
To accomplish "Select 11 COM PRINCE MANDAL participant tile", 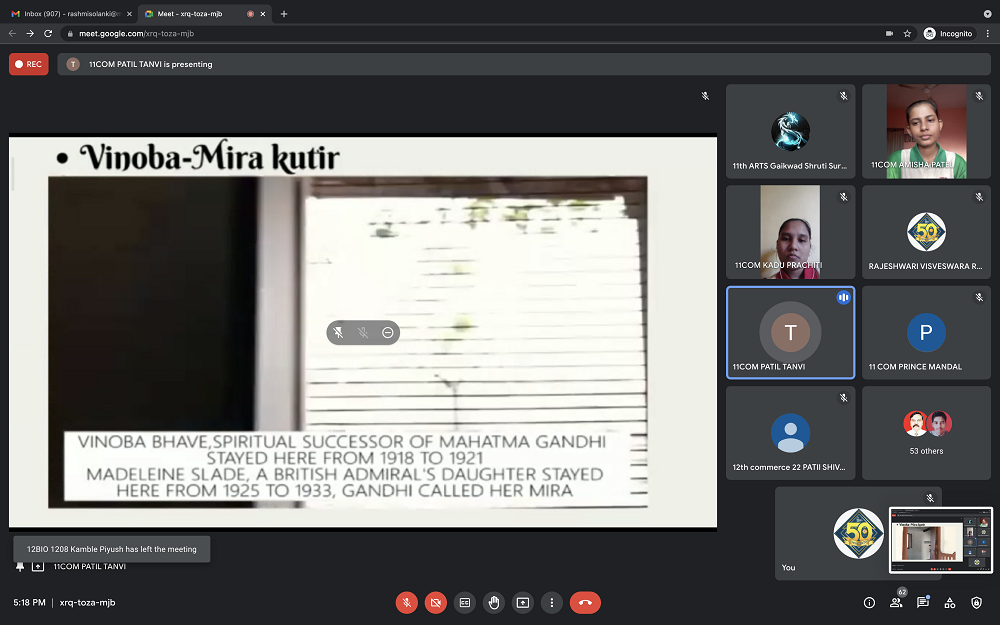I will click(926, 332).
